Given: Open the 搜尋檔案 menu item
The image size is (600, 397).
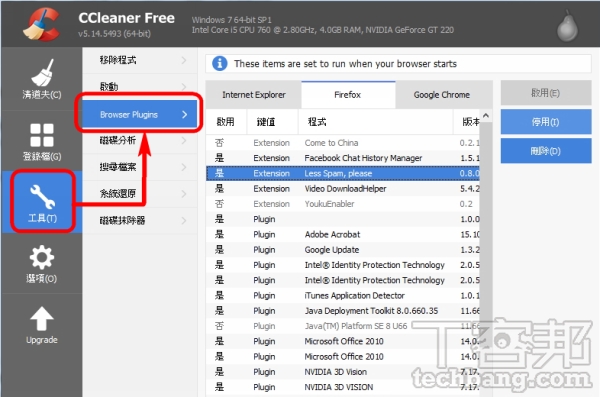Looking at the screenshot, I should pyautogui.click(x=140, y=167).
